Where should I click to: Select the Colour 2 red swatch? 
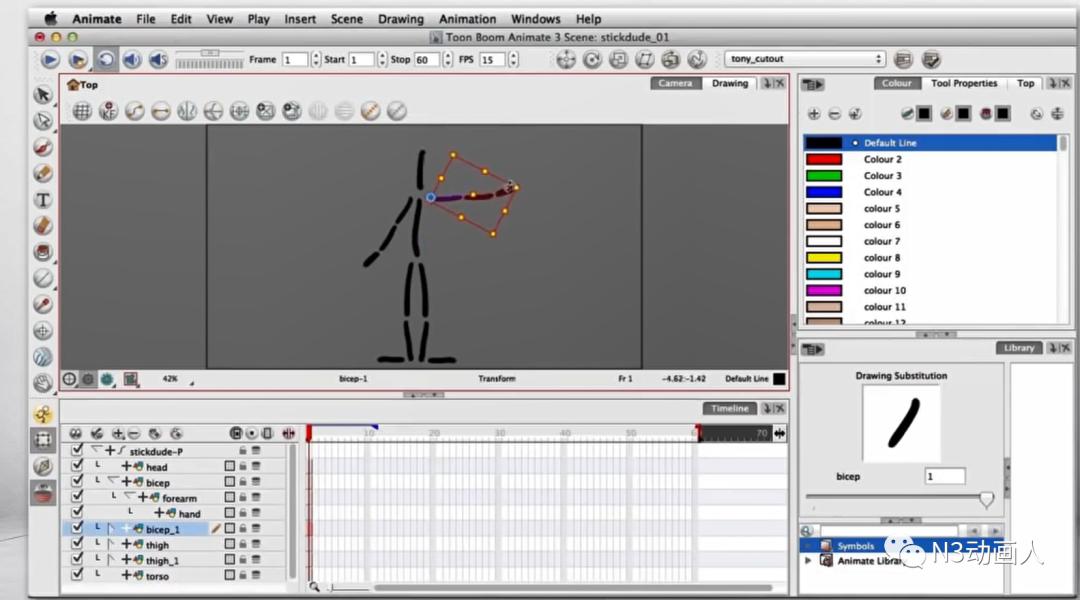tap(824, 159)
